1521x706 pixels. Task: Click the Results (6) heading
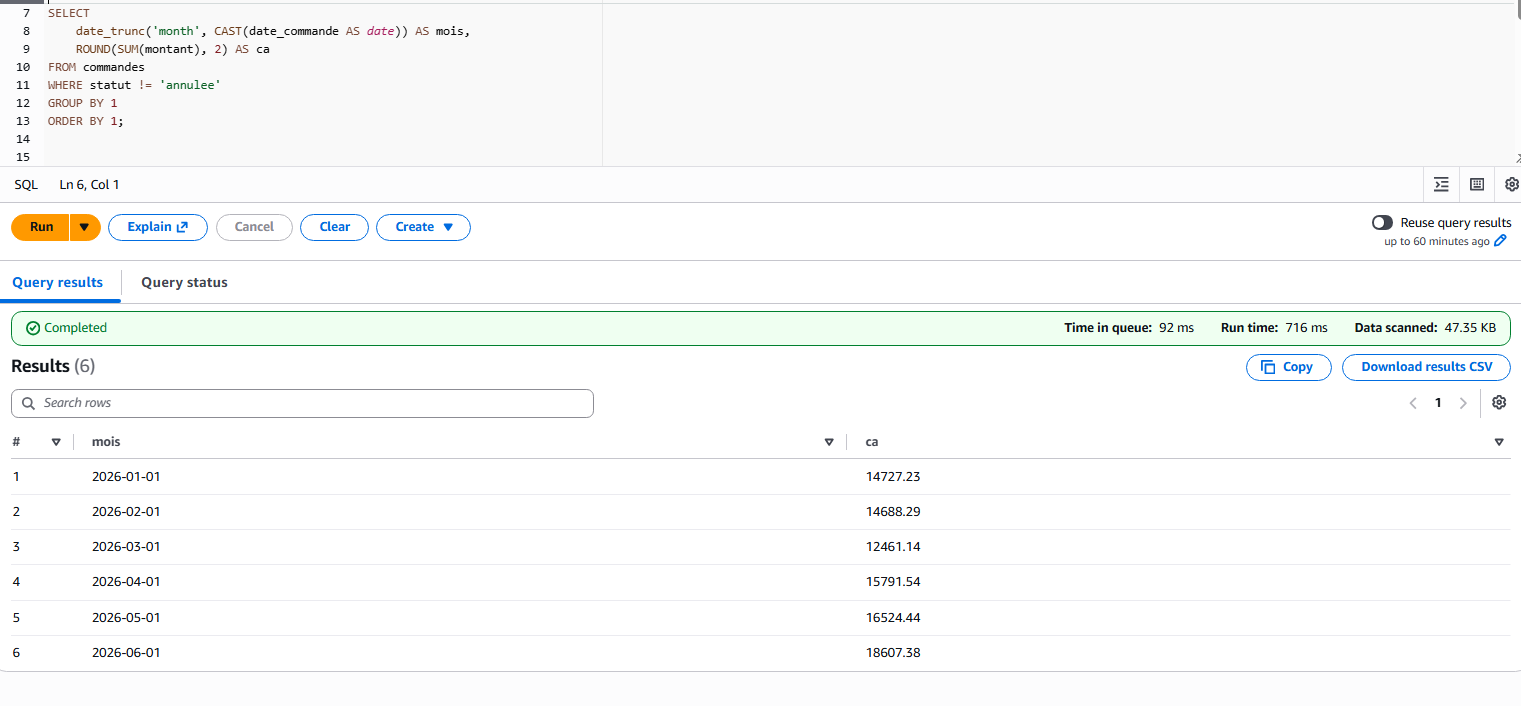53,366
